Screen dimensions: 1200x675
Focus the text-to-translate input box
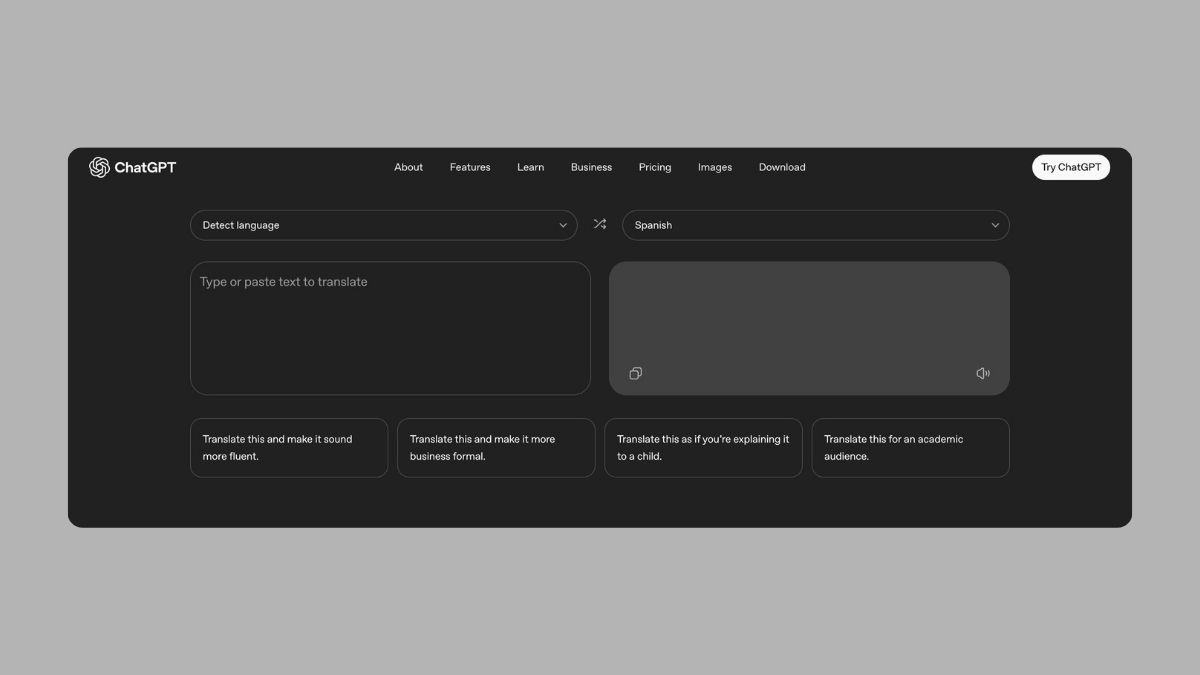390,328
